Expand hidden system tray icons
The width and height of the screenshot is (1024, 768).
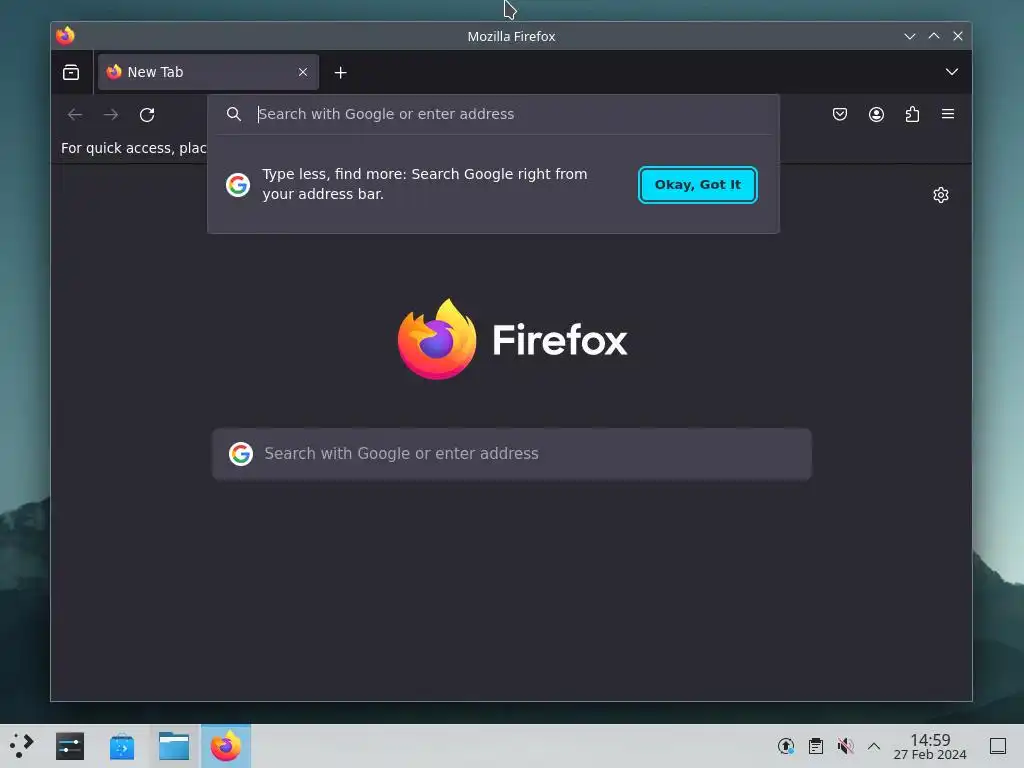coord(874,746)
